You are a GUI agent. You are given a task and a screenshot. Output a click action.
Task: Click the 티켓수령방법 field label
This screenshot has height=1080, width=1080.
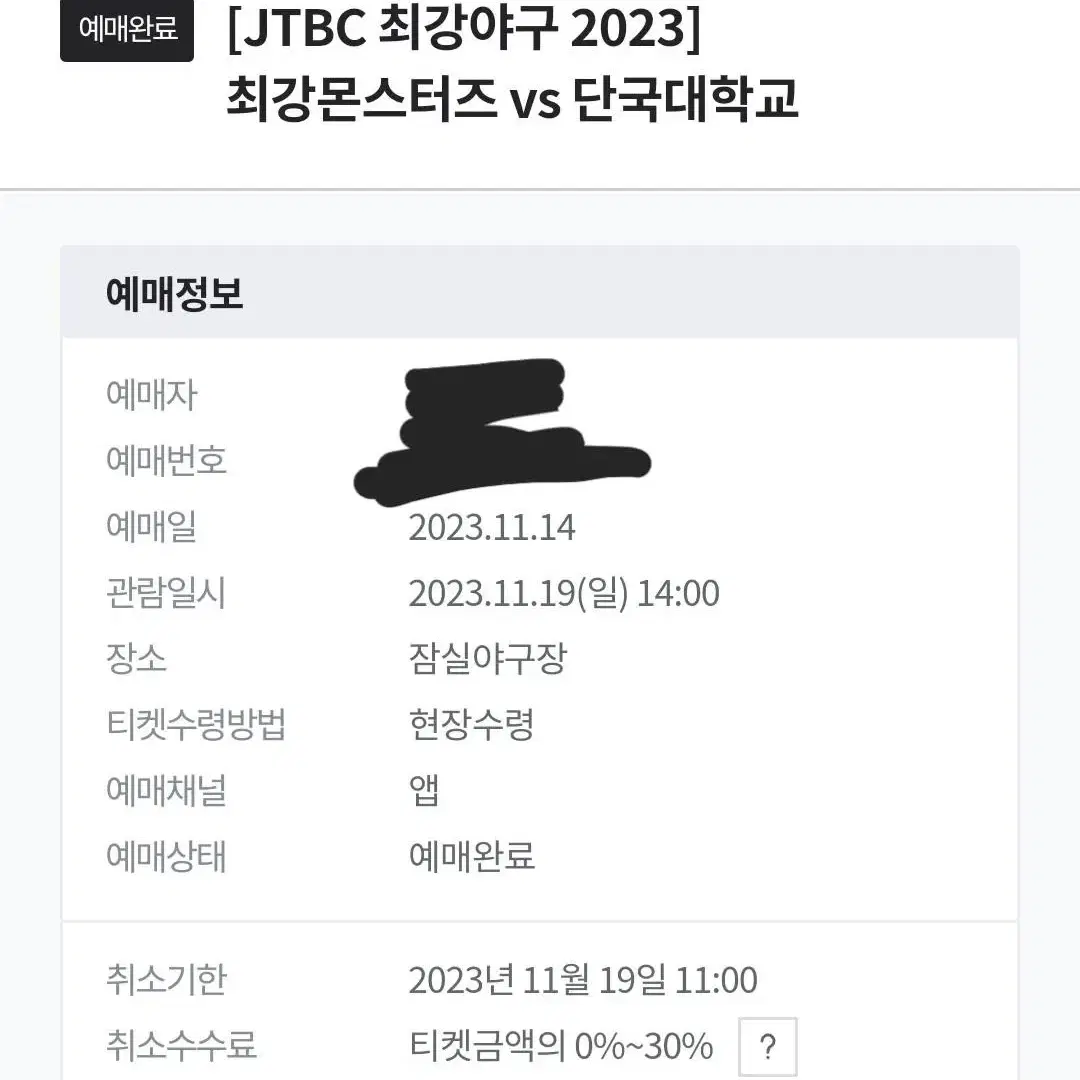196,724
